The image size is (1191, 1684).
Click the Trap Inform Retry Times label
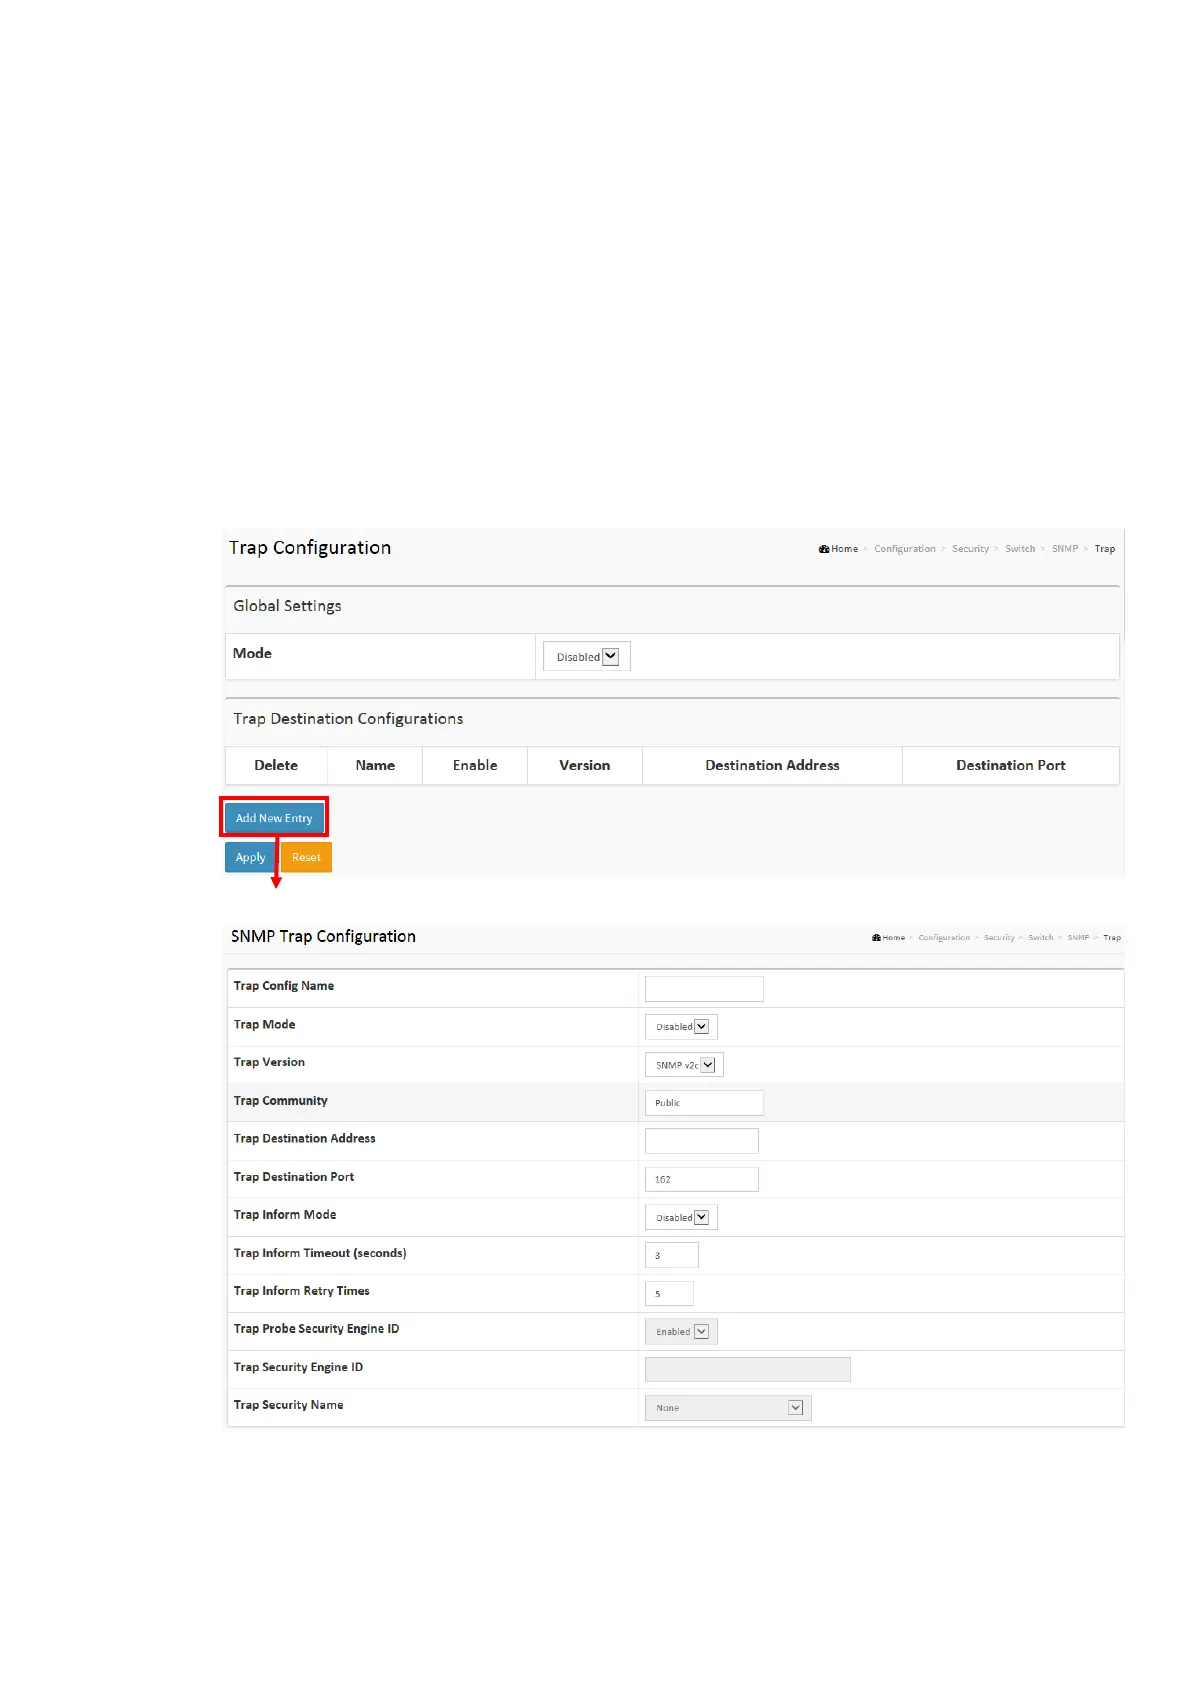click(302, 1291)
